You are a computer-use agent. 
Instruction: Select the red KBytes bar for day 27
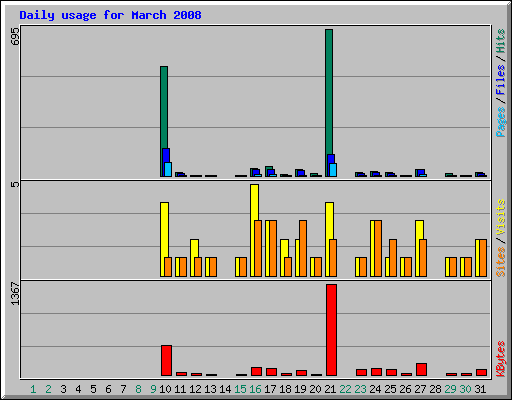tap(421, 370)
